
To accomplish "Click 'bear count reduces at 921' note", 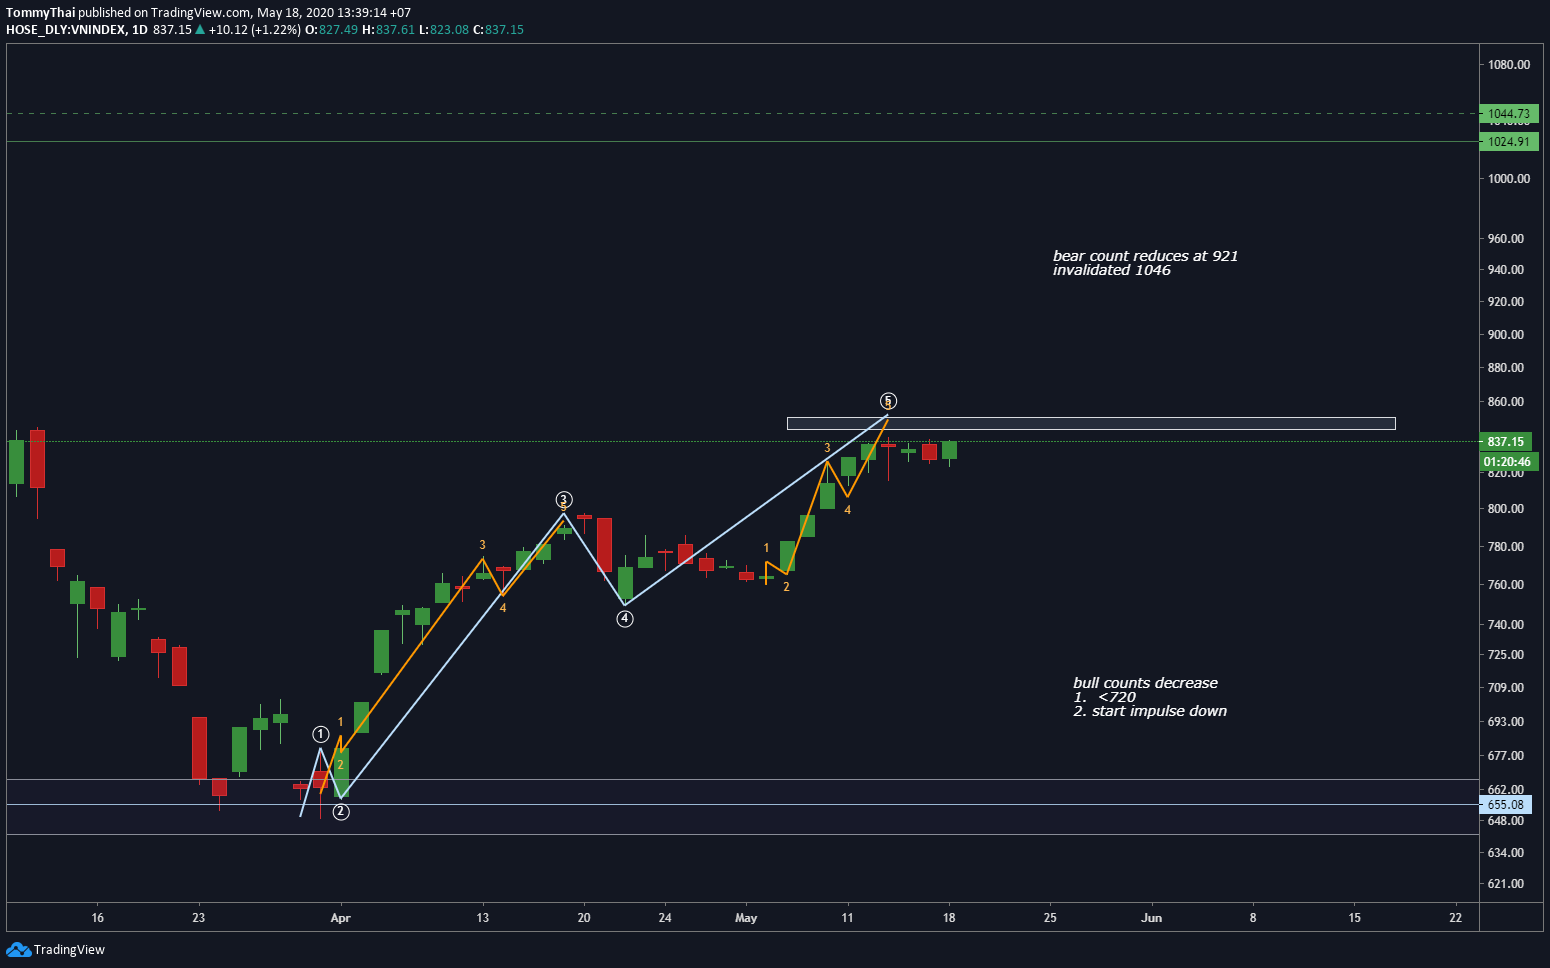I will pyautogui.click(x=1145, y=256).
